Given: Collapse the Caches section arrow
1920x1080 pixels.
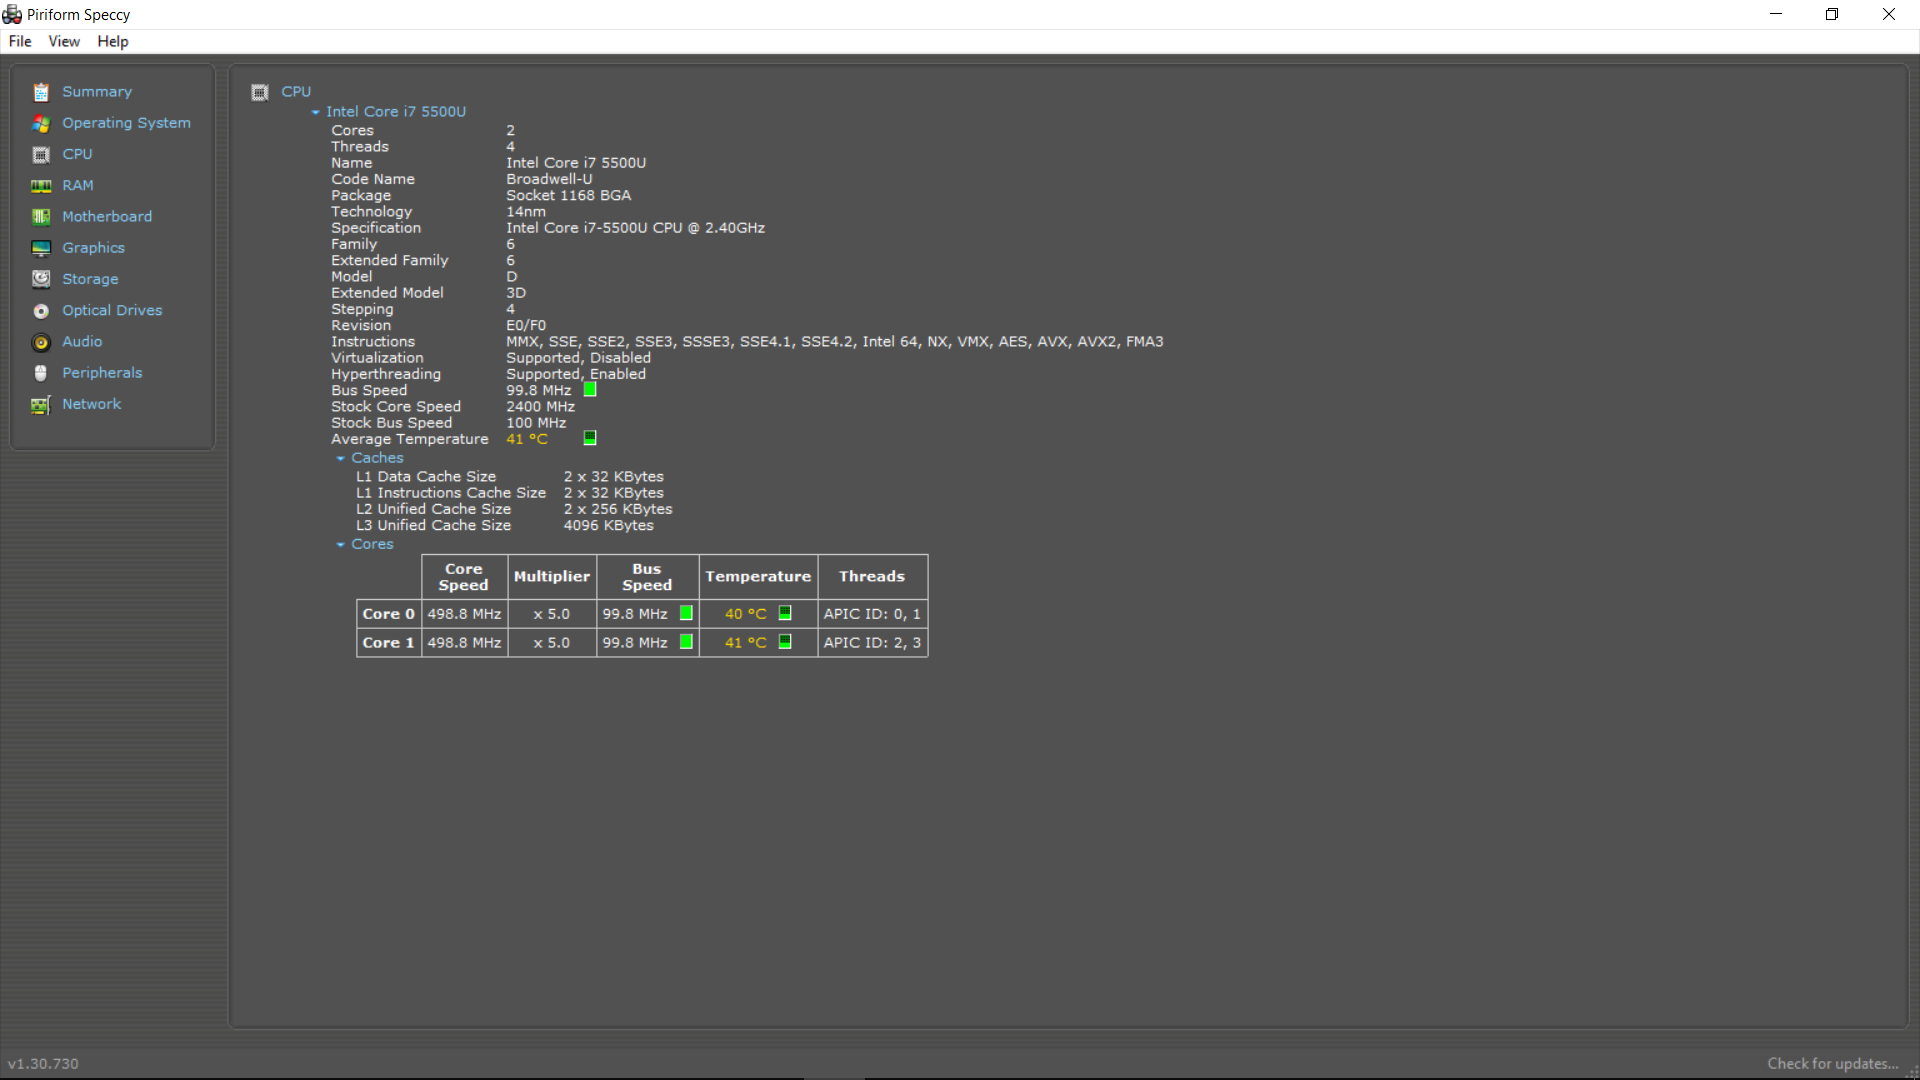Looking at the screenshot, I should pyautogui.click(x=341, y=458).
